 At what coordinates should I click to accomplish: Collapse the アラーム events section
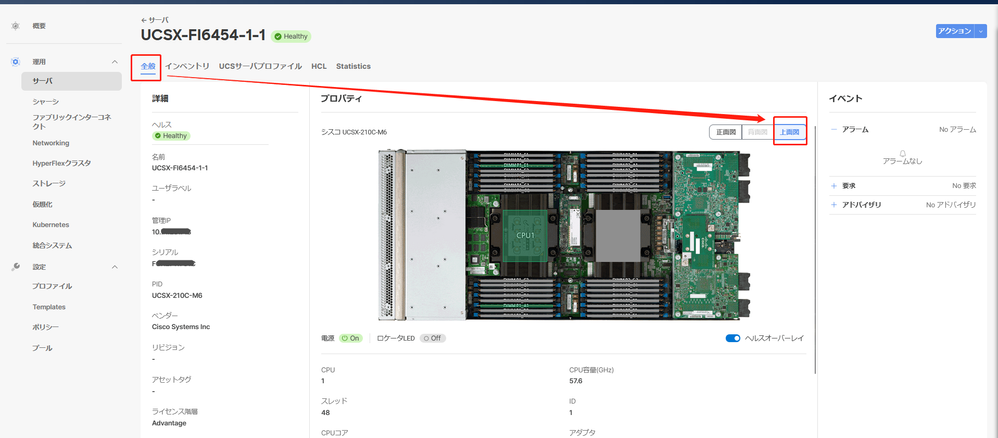[834, 129]
